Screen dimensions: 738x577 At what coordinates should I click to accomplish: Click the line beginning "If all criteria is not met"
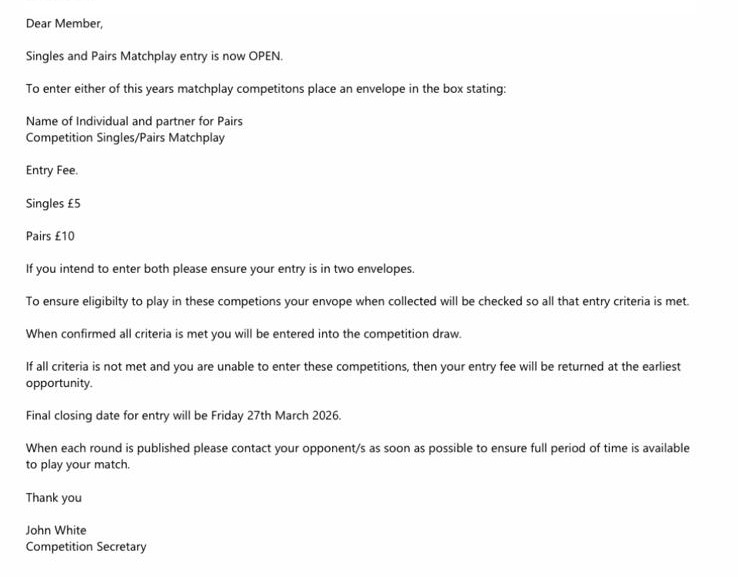click(x=353, y=367)
